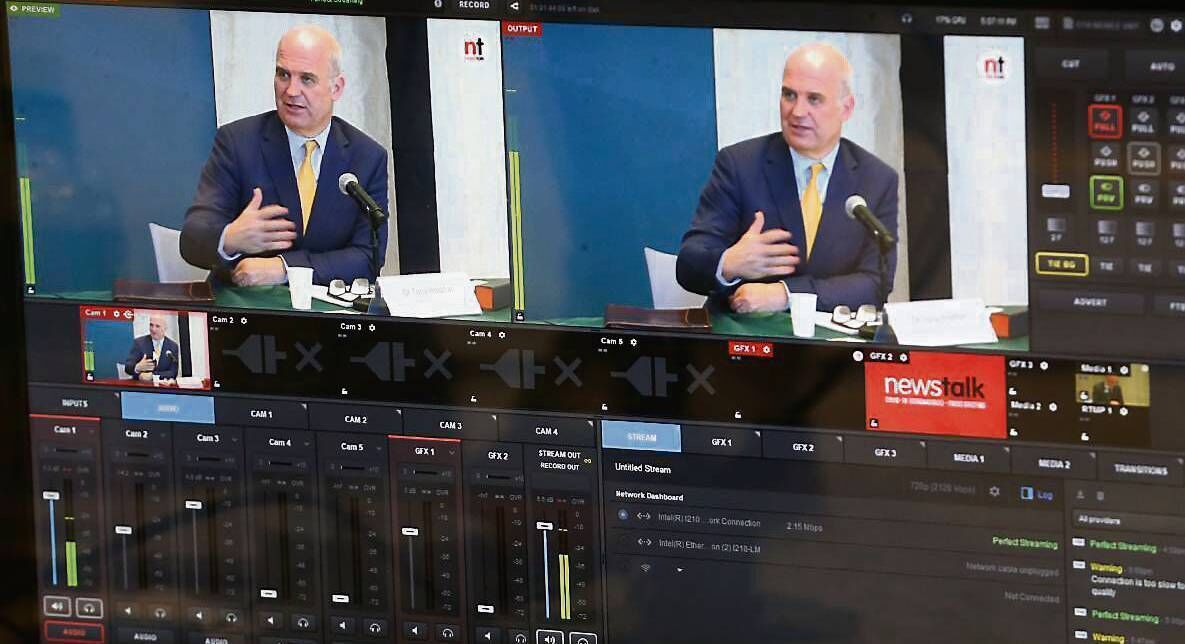Mute the Cam 1 audio channel
1185x644 pixels.
(57, 606)
